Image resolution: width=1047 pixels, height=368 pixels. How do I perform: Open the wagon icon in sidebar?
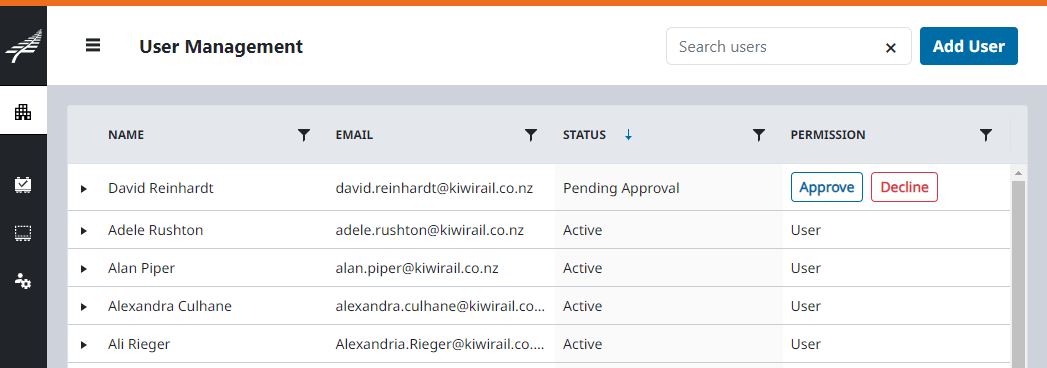pyautogui.click(x=23, y=233)
